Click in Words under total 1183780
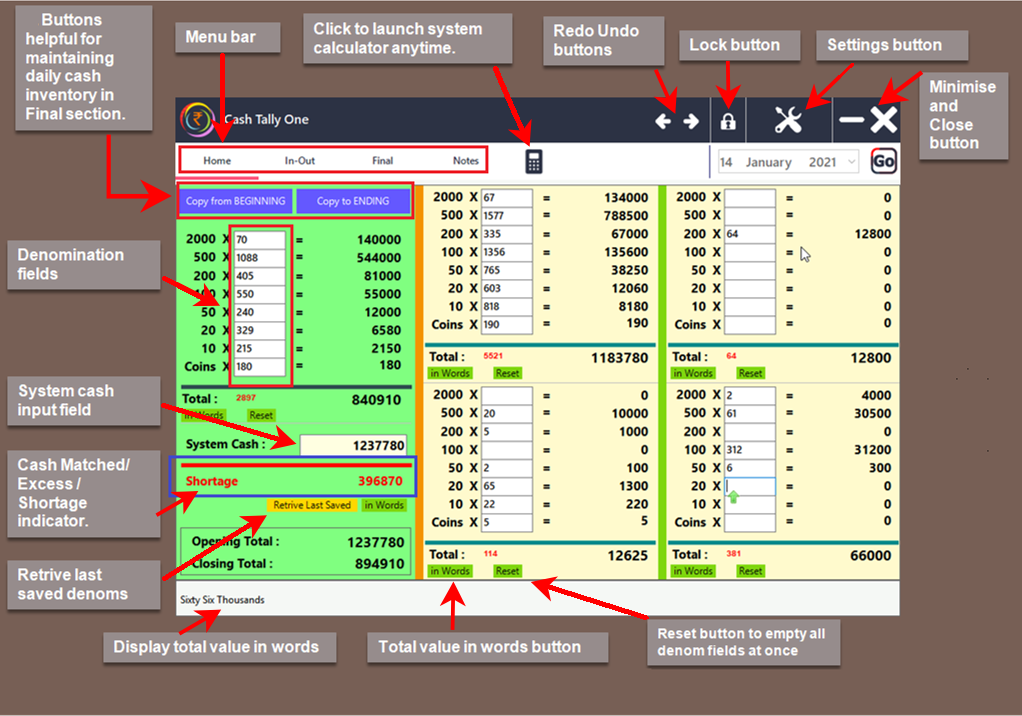This screenshot has width=1022, height=716. tap(450, 373)
